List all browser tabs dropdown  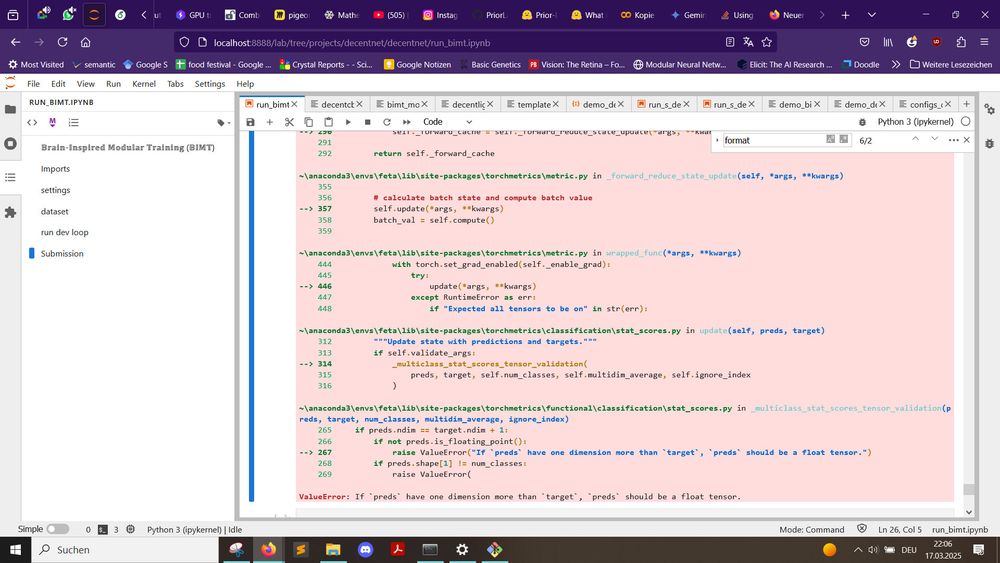[872, 15]
